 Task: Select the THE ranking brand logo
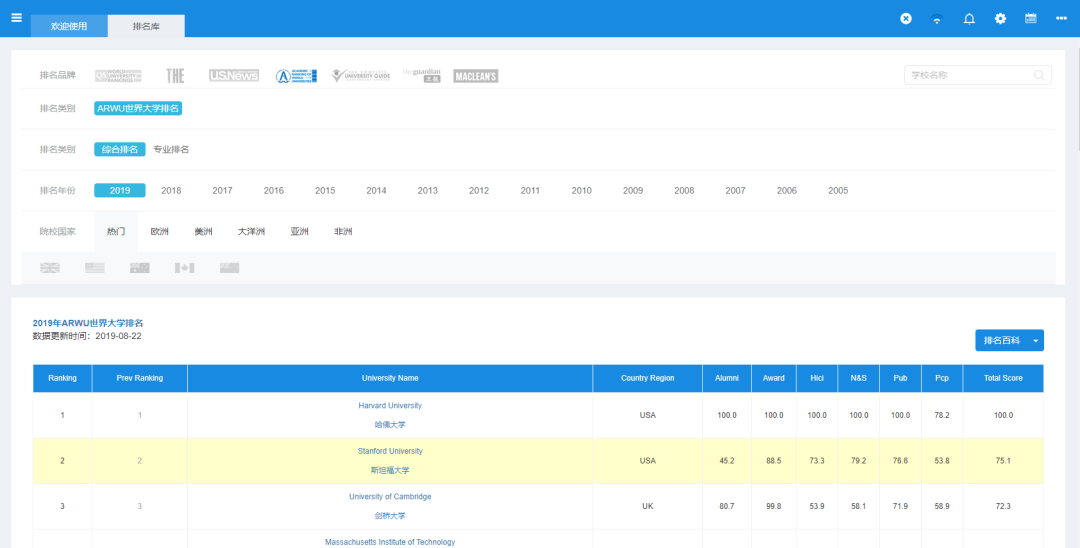click(175, 76)
